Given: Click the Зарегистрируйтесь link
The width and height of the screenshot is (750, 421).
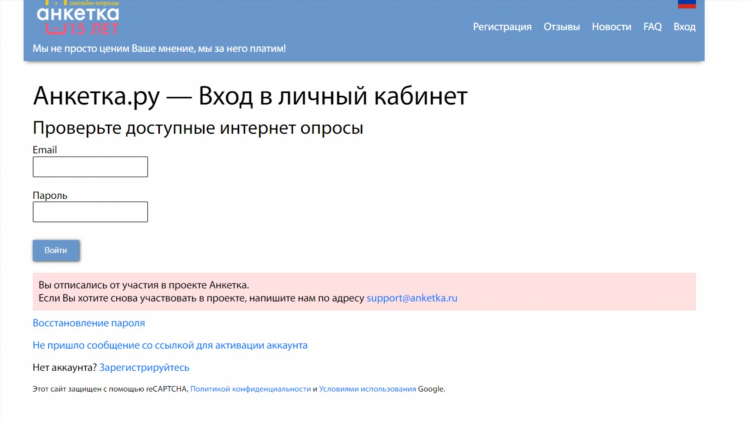Looking at the screenshot, I should coord(144,367).
